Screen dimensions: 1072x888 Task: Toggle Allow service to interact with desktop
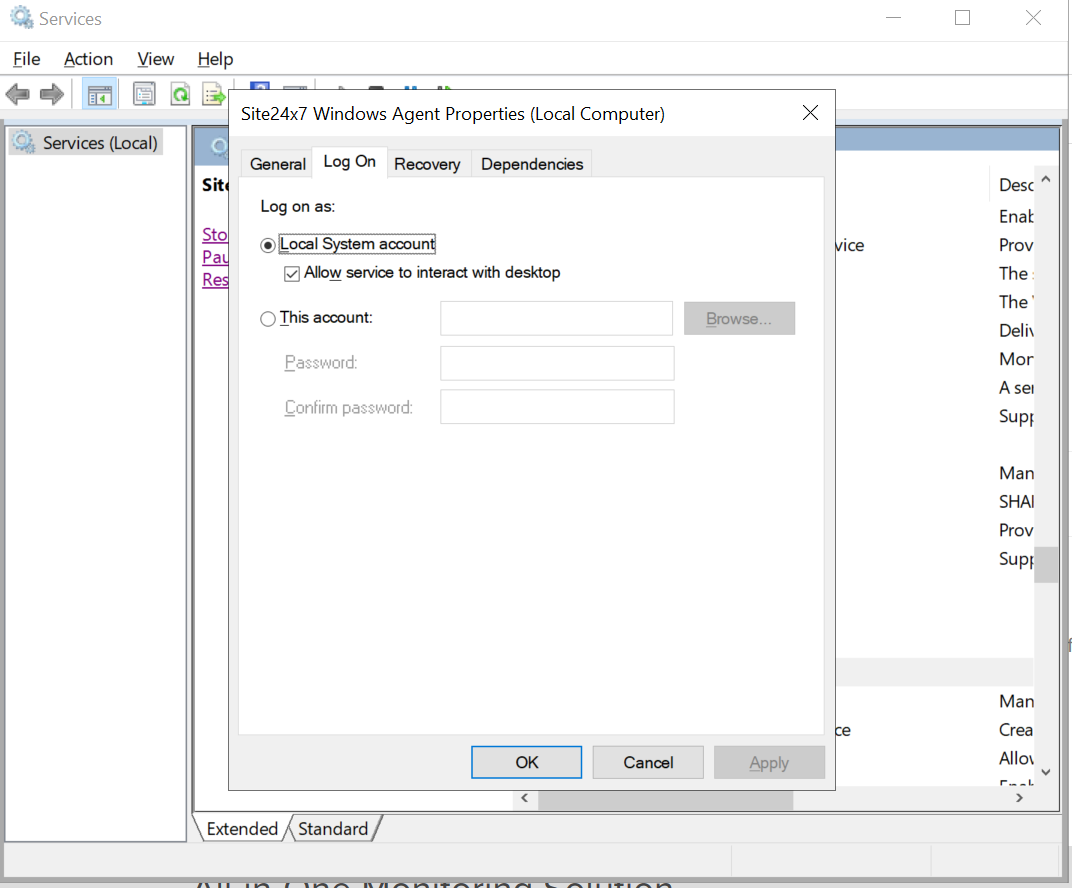[292, 273]
